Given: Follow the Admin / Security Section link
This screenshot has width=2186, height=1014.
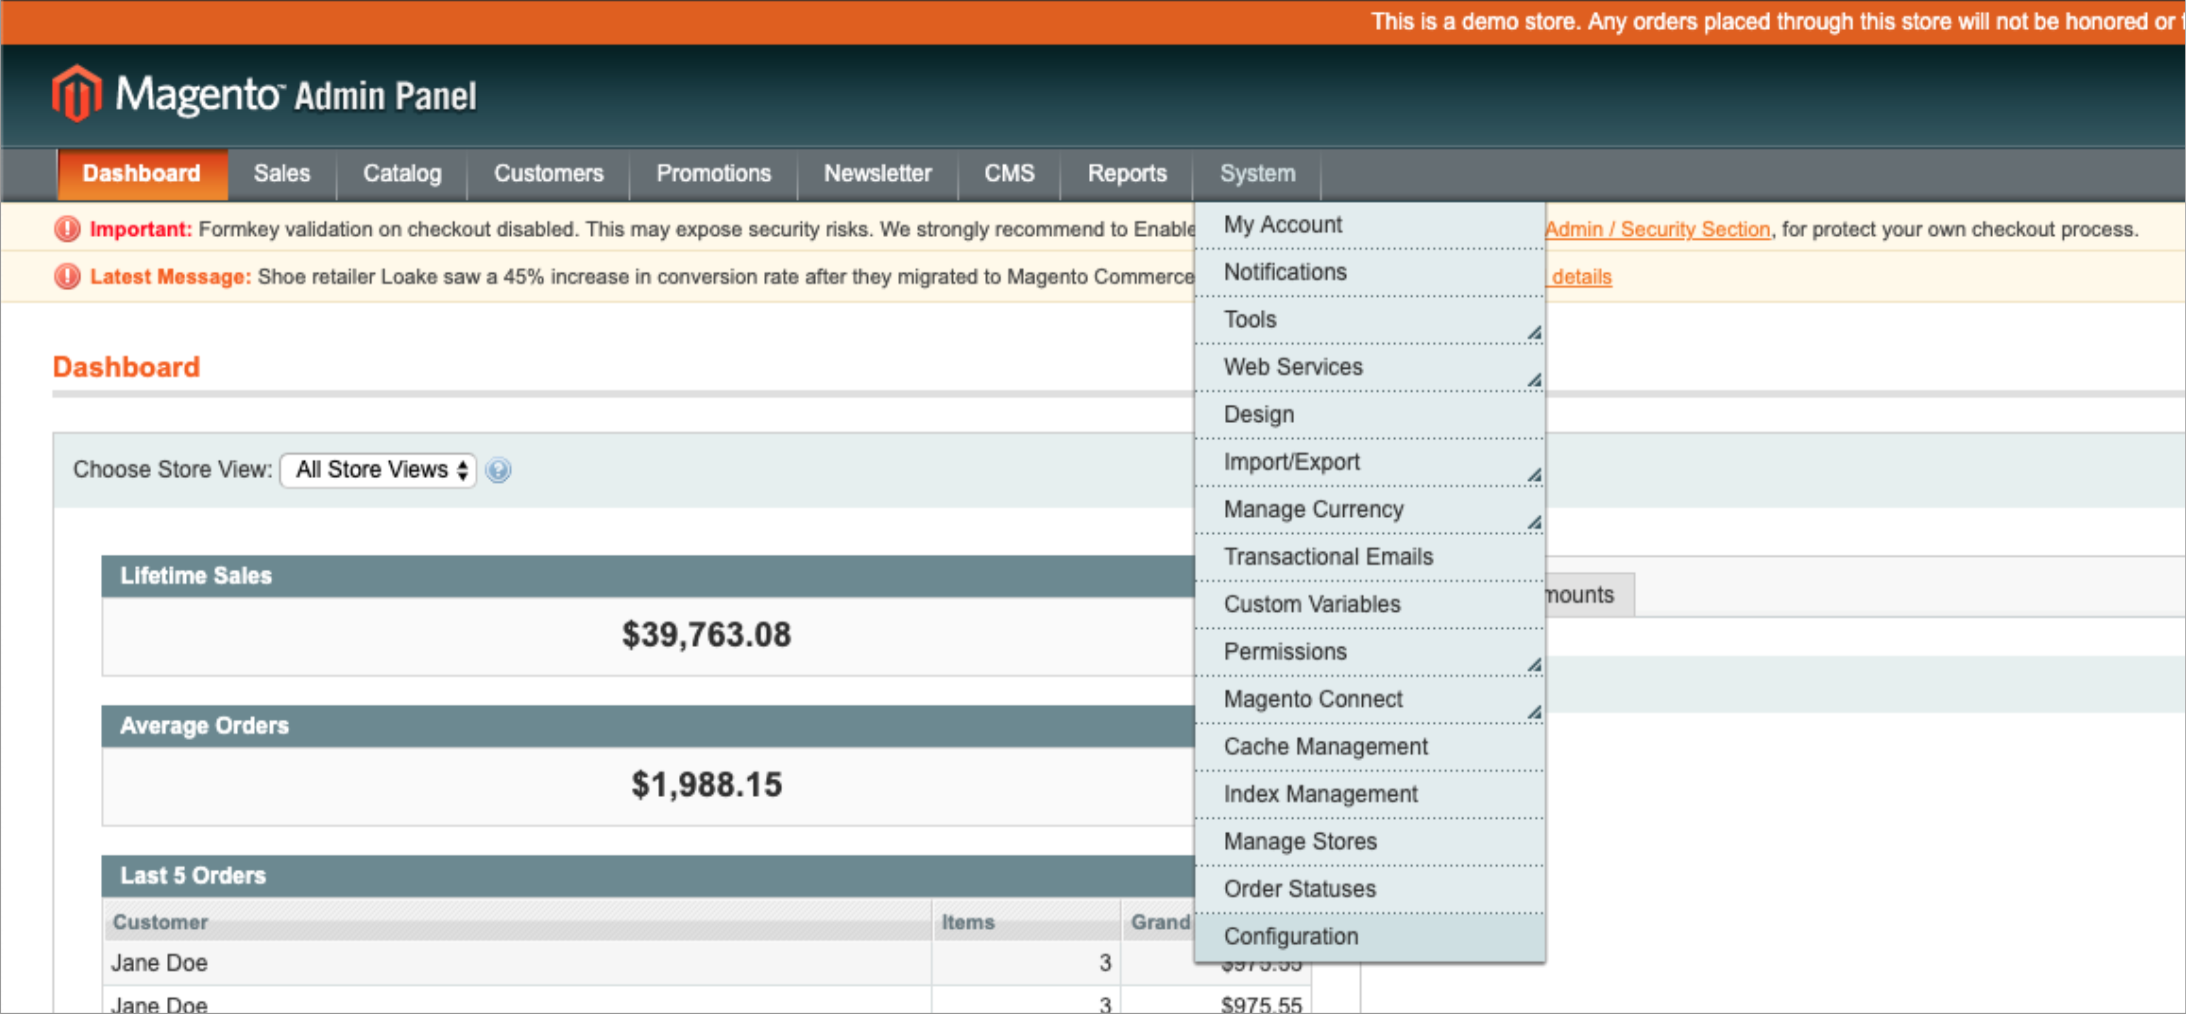Looking at the screenshot, I should pyautogui.click(x=1658, y=229).
